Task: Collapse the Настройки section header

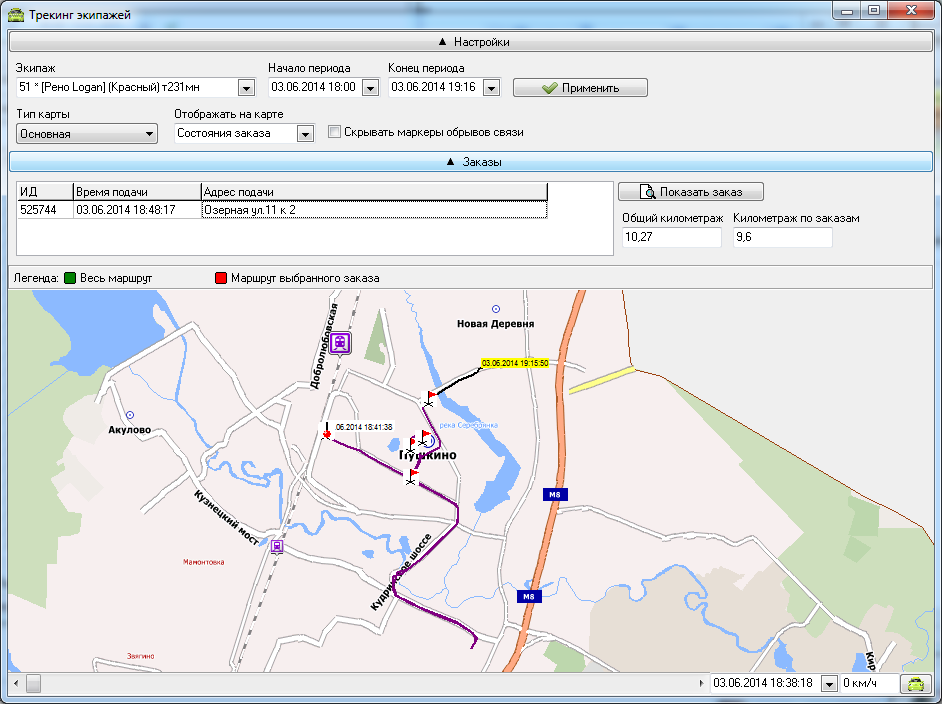Action: (471, 42)
